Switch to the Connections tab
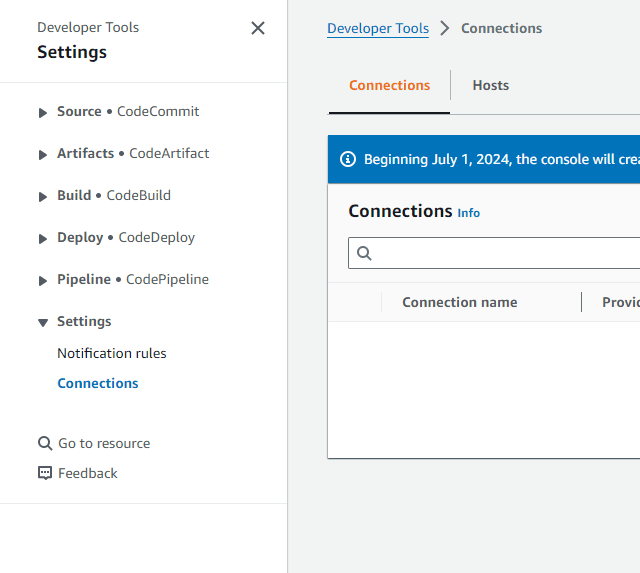This screenshot has width=640, height=573. [389, 85]
